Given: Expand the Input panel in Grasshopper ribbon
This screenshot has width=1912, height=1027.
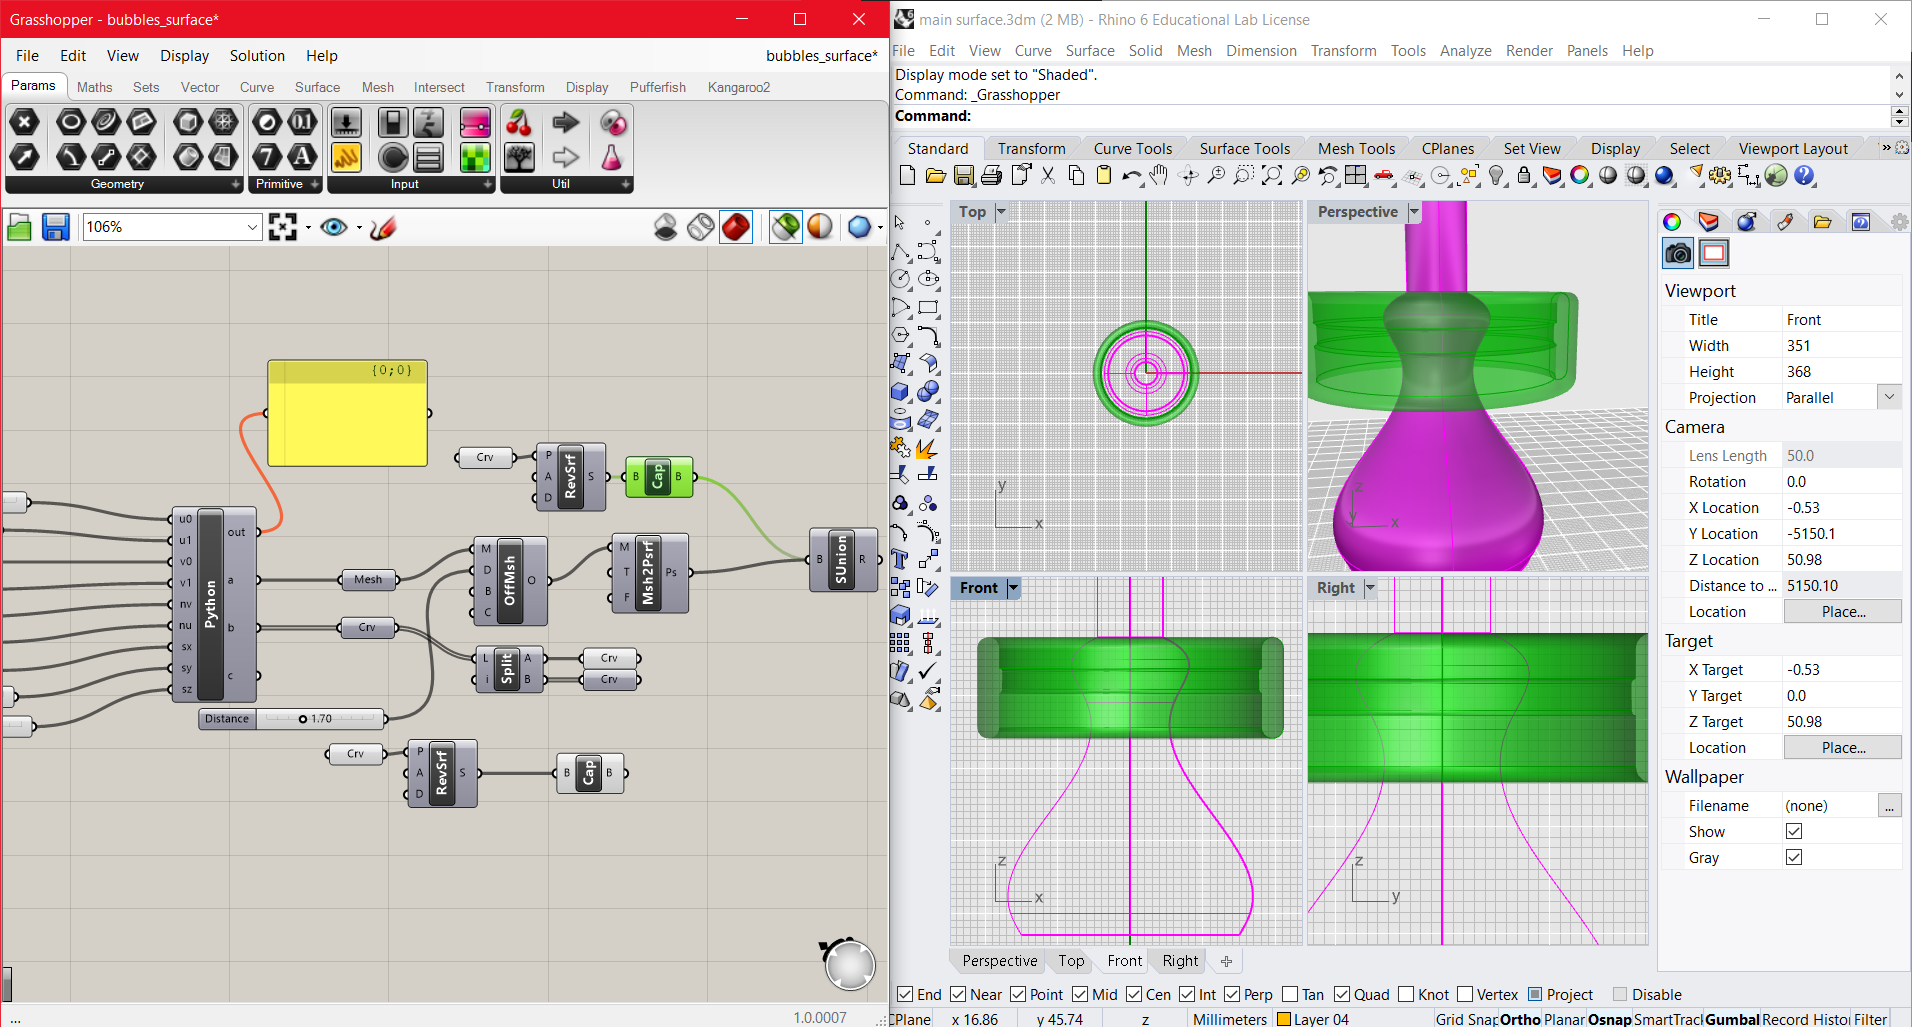Looking at the screenshot, I should click(488, 184).
